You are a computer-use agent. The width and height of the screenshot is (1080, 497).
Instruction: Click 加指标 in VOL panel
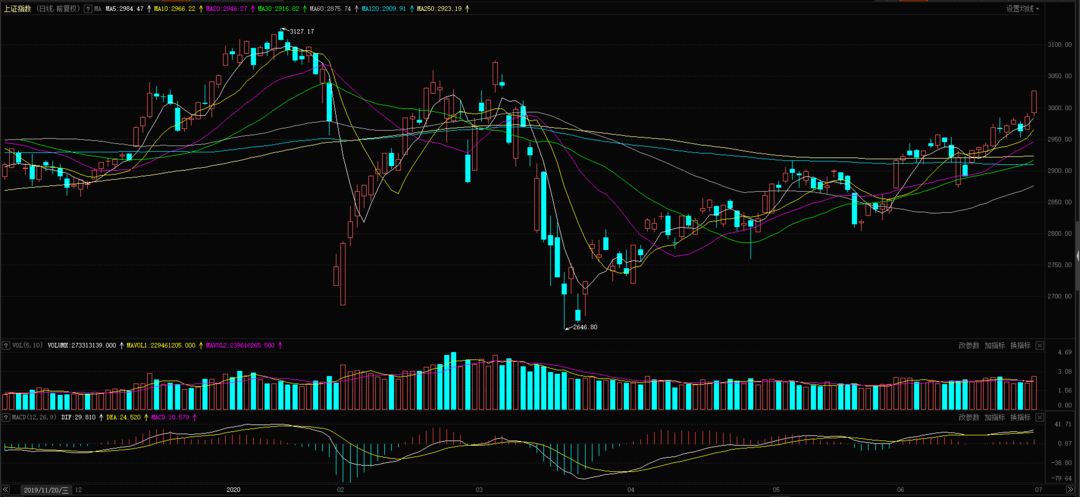[x=995, y=346]
